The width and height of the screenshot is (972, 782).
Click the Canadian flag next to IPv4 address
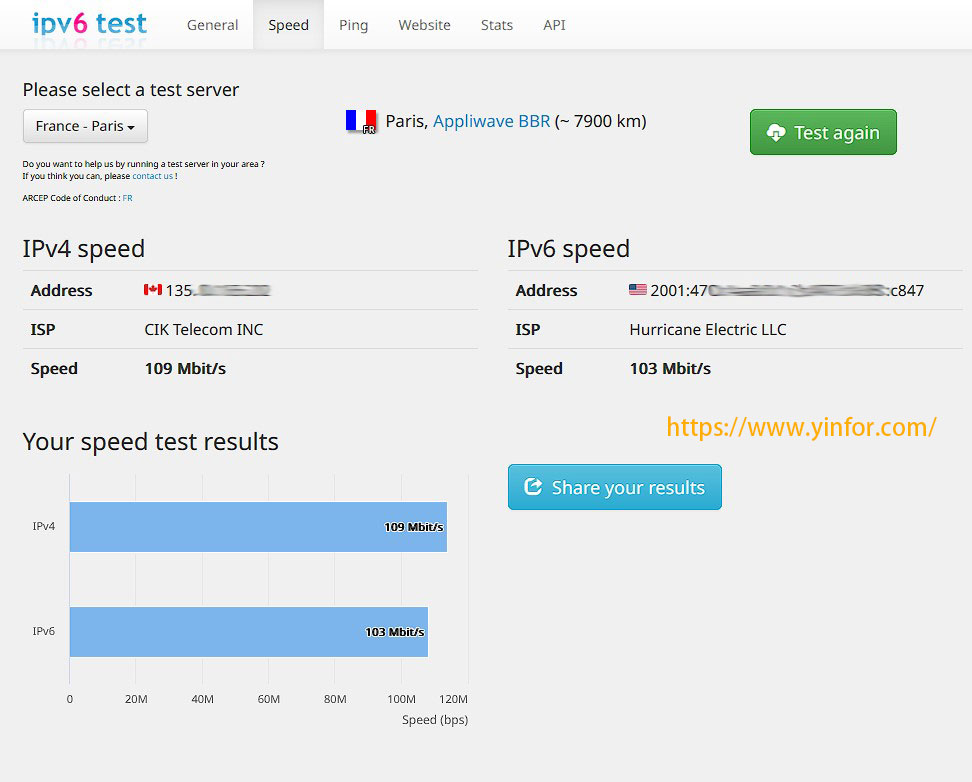point(153,290)
